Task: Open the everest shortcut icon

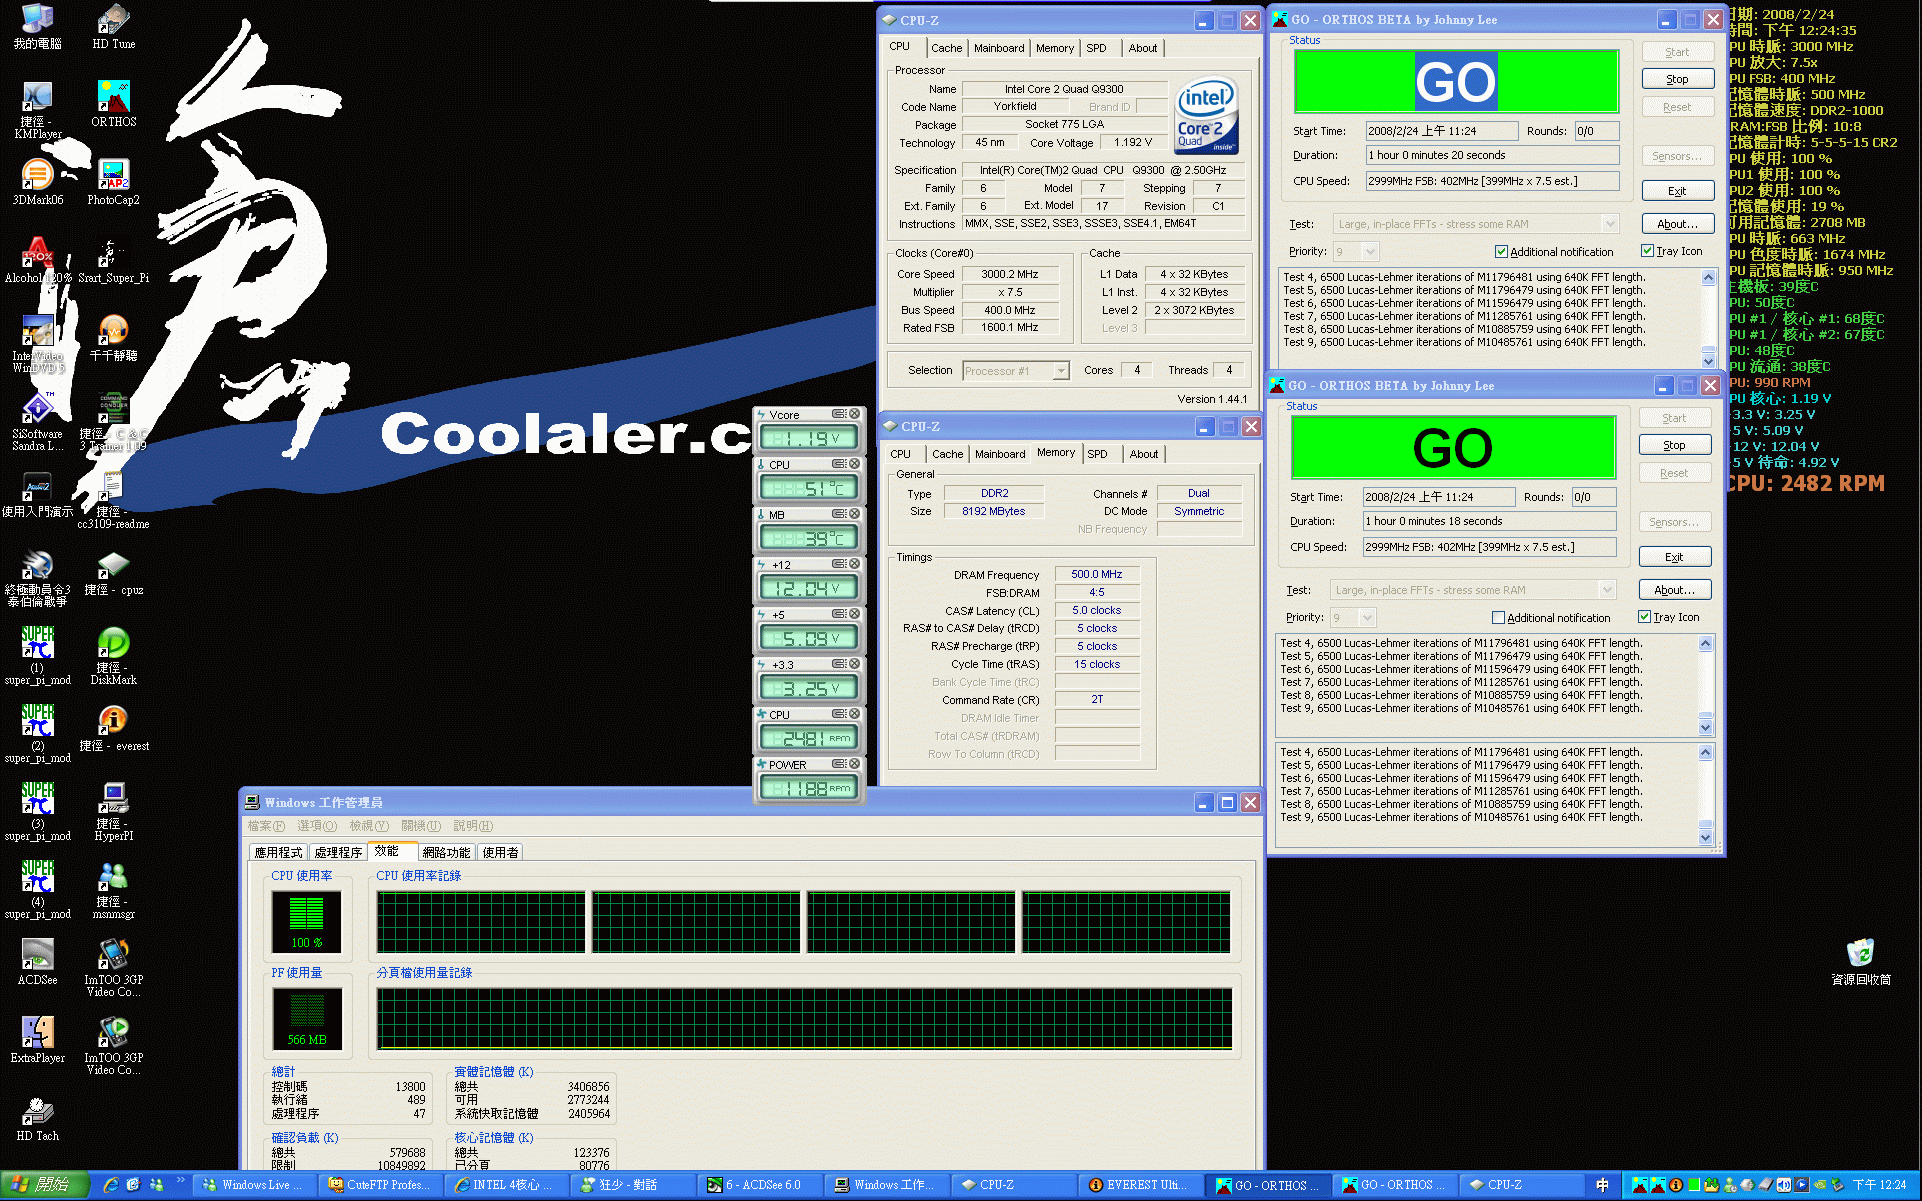Action: (x=113, y=720)
